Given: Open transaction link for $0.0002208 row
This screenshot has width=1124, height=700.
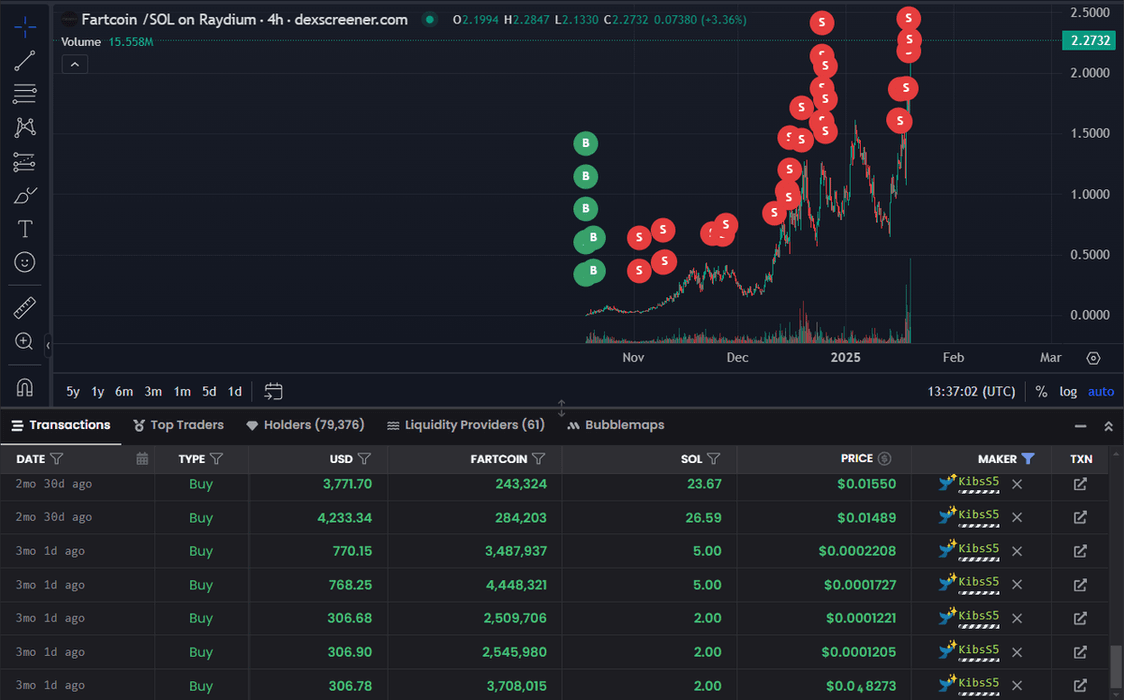Looking at the screenshot, I should [x=1080, y=551].
